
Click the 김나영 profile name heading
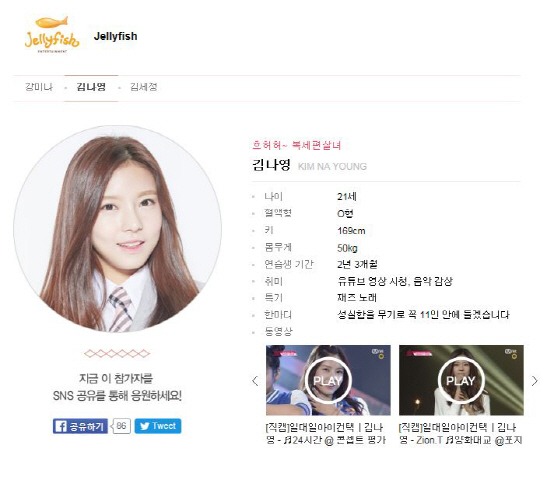coord(271,165)
